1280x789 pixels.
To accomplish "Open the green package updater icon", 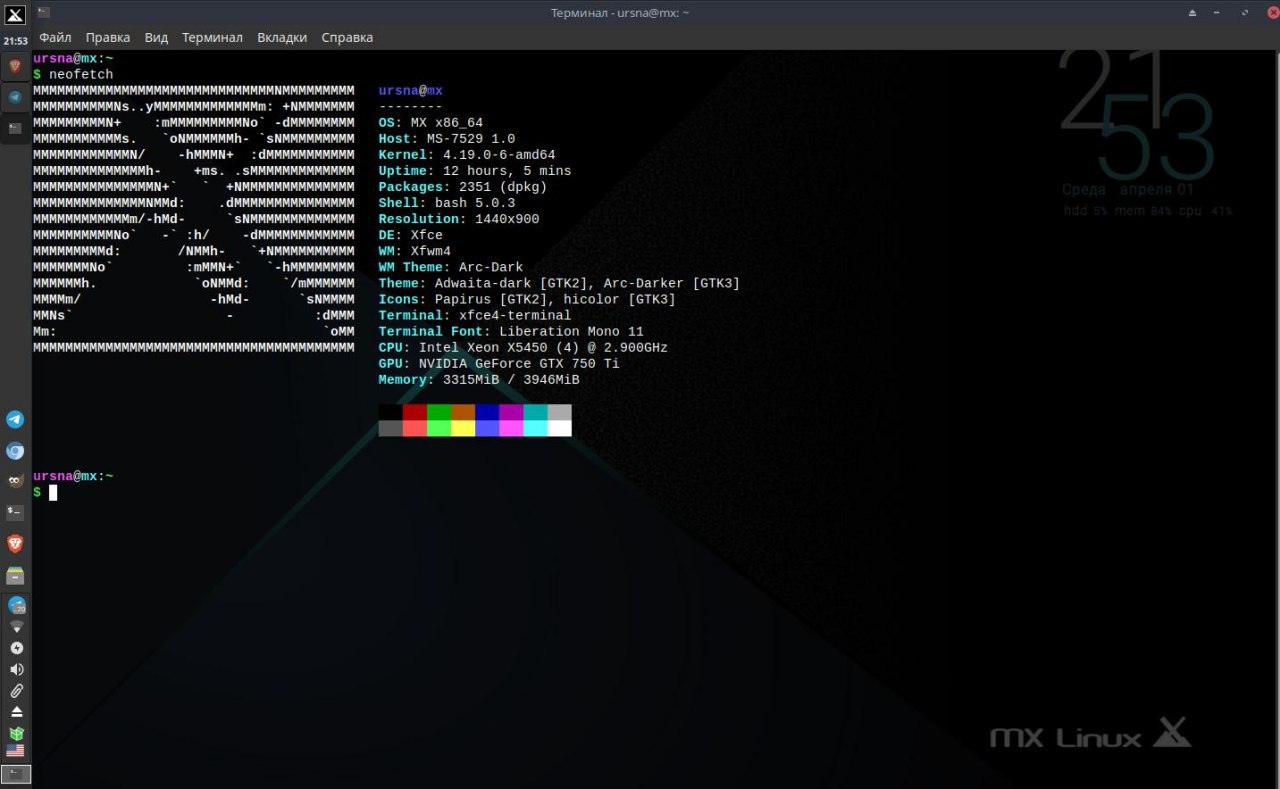I will 16,733.
